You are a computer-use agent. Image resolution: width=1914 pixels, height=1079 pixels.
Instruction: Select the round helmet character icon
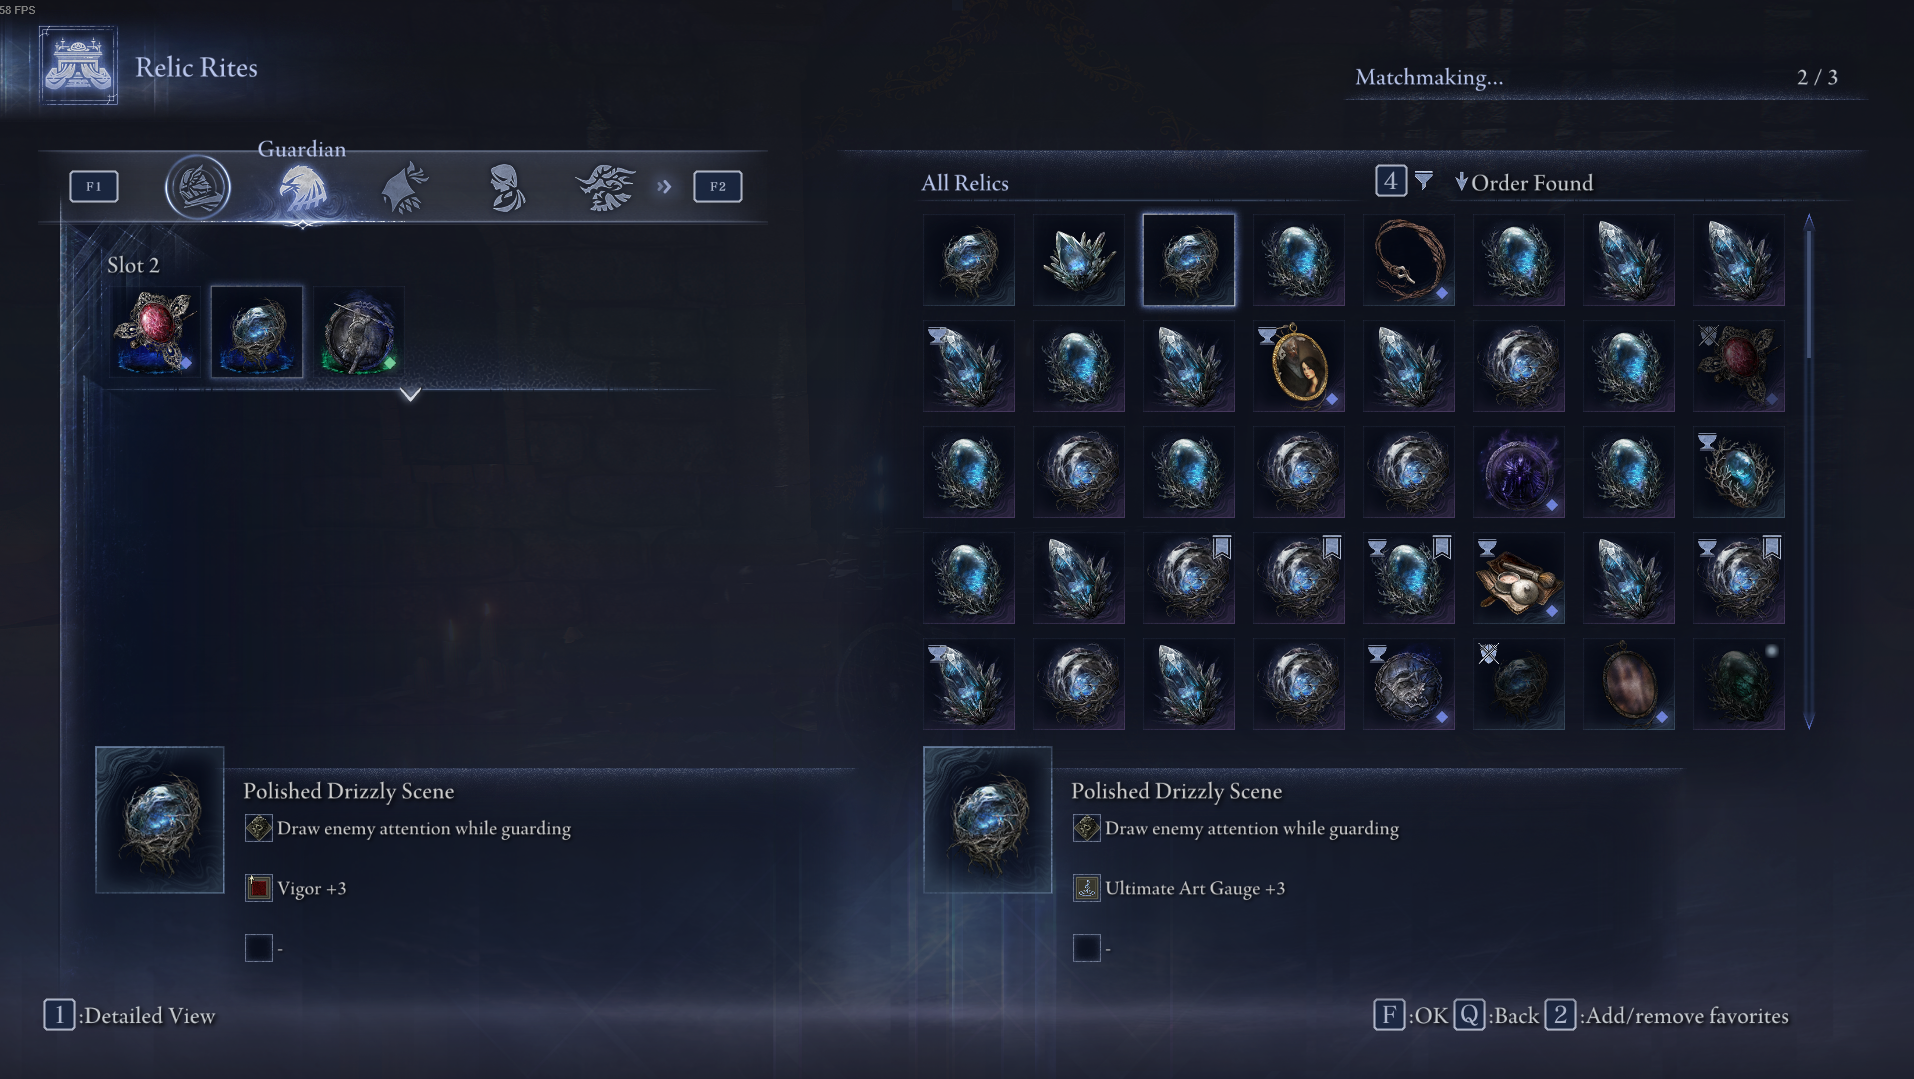[198, 187]
